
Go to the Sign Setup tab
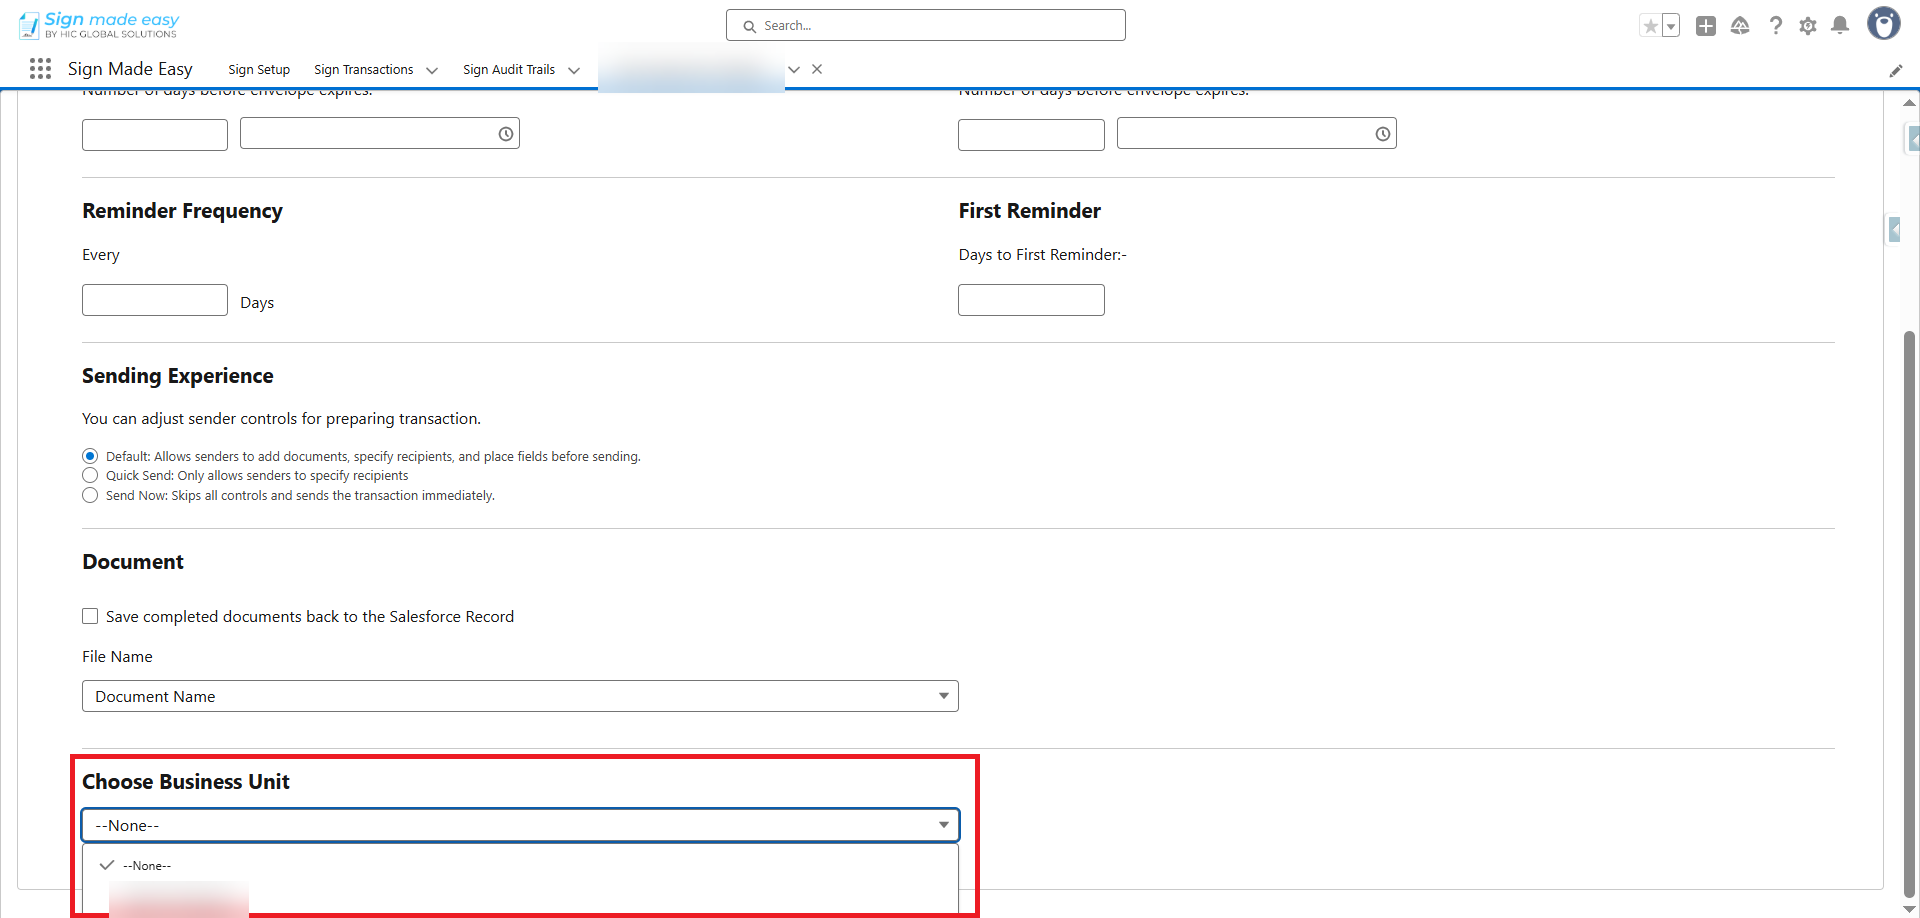(x=259, y=70)
